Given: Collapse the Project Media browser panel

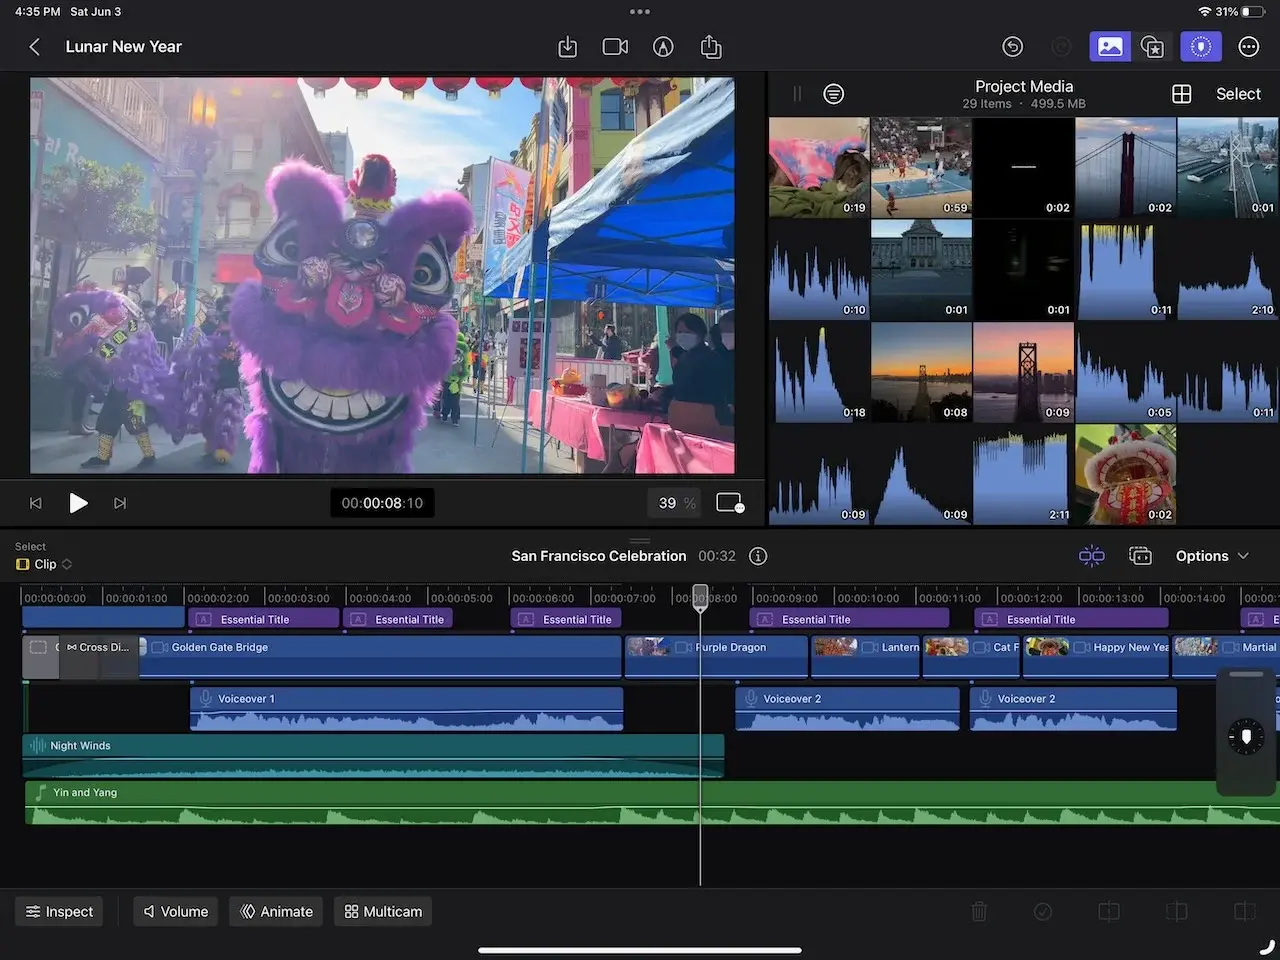Looking at the screenshot, I should (796, 93).
